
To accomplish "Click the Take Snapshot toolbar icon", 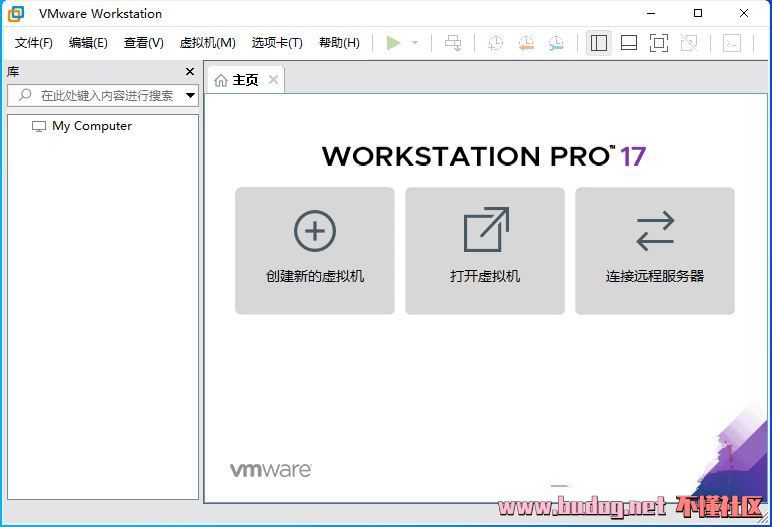I will click(495, 43).
